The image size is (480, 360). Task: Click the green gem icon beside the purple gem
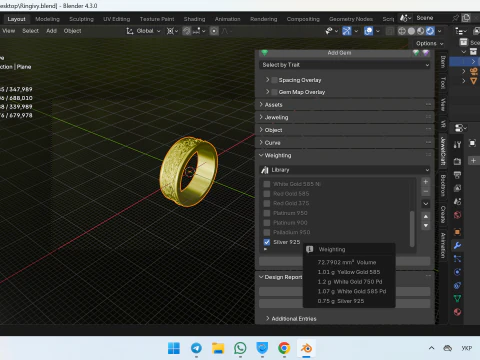coord(416,53)
